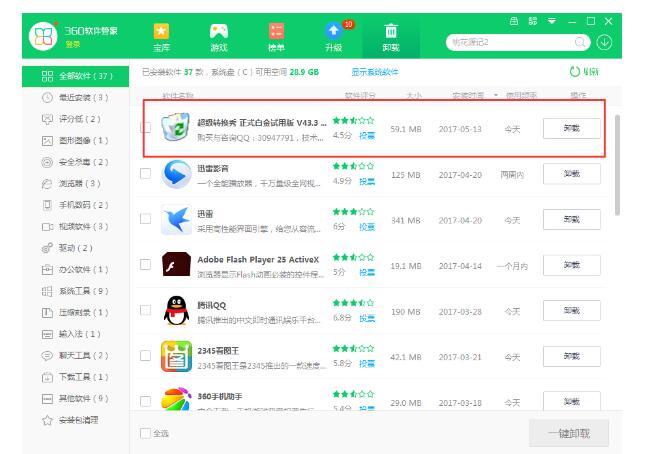The height and width of the screenshot is (454, 655).
Task: Open the 榜单 rankings icon
Action: [277, 36]
